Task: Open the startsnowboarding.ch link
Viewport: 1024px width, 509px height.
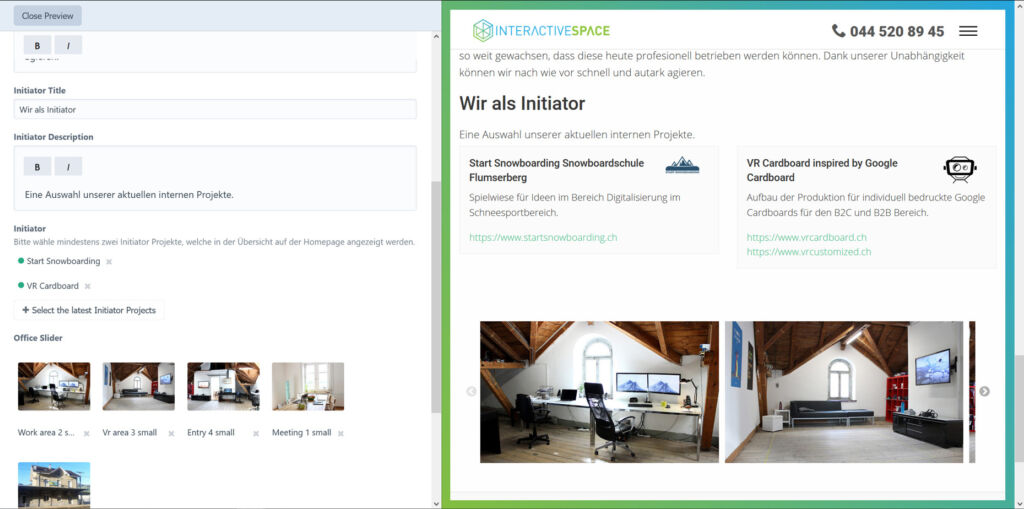Action: click(x=543, y=237)
